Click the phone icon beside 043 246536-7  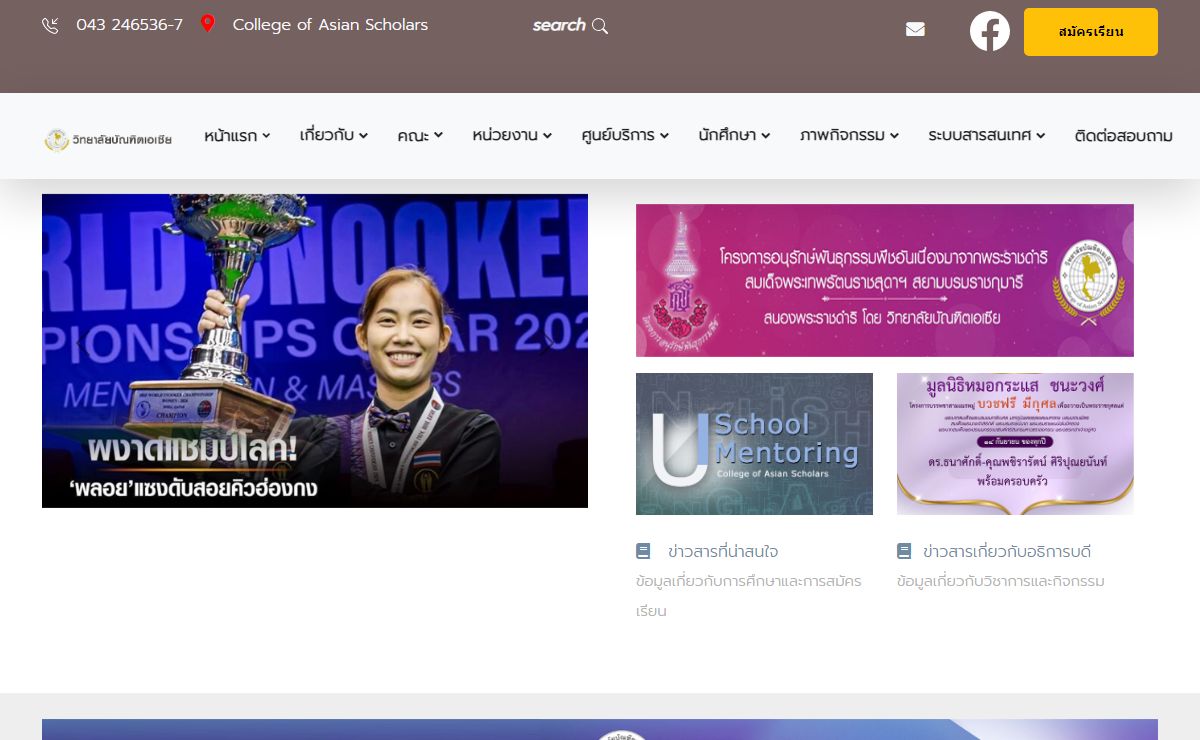pos(50,25)
